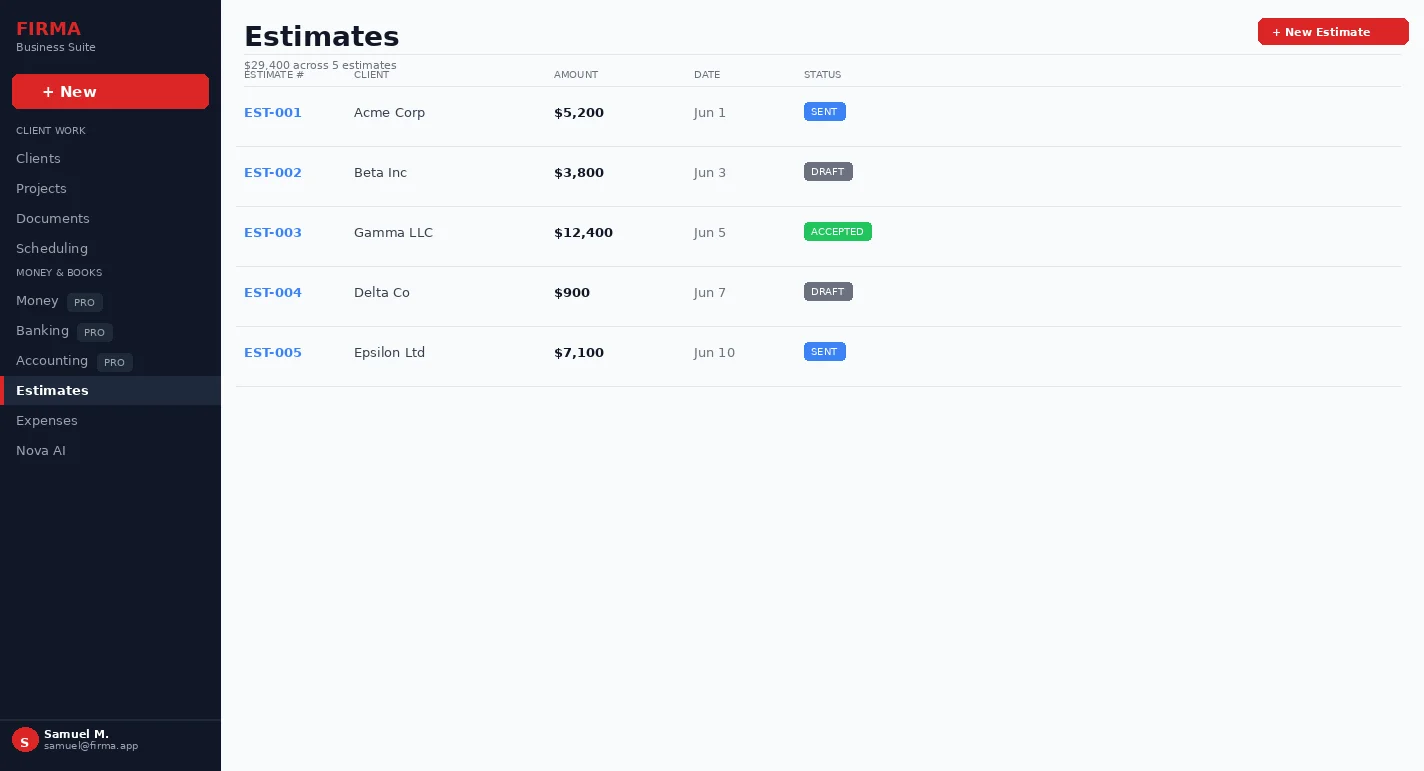Click the red + New sidebar button
Viewport: 1424px width, 771px height.
110,91
